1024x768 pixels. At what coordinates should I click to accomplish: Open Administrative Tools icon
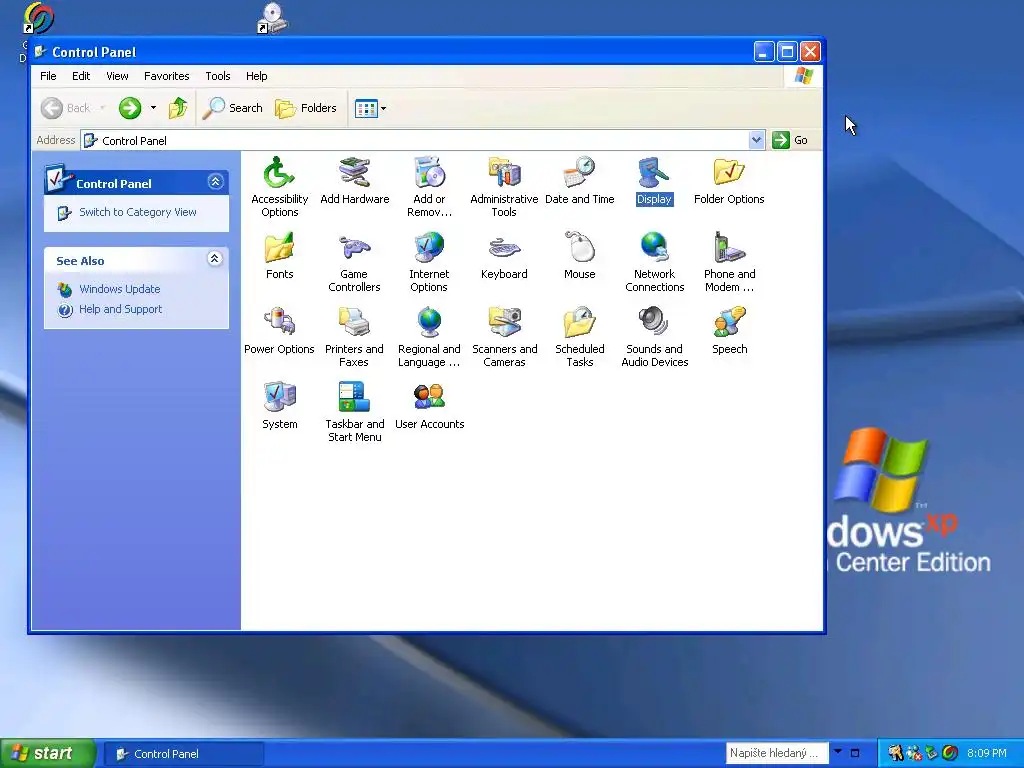point(504,186)
